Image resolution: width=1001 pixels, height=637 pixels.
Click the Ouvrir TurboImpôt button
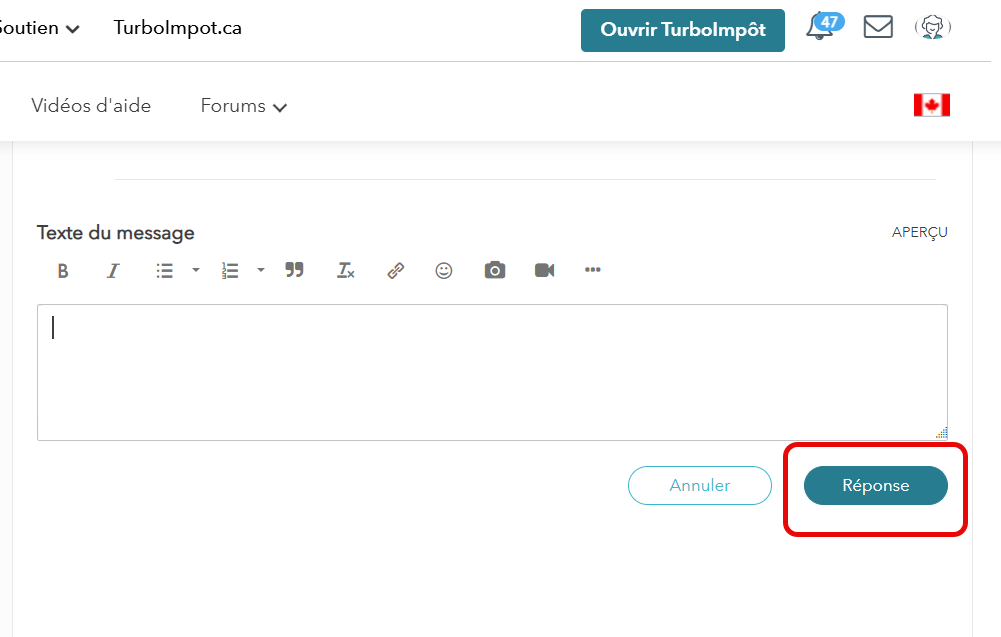click(x=682, y=30)
